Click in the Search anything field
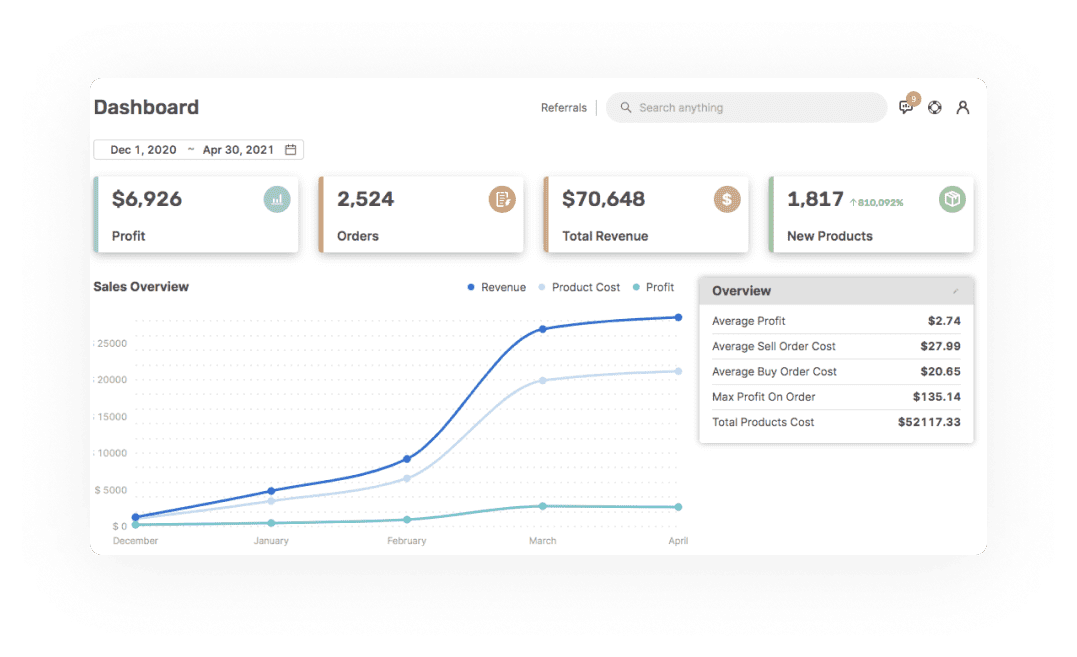The image size is (1077, 657). coord(750,108)
